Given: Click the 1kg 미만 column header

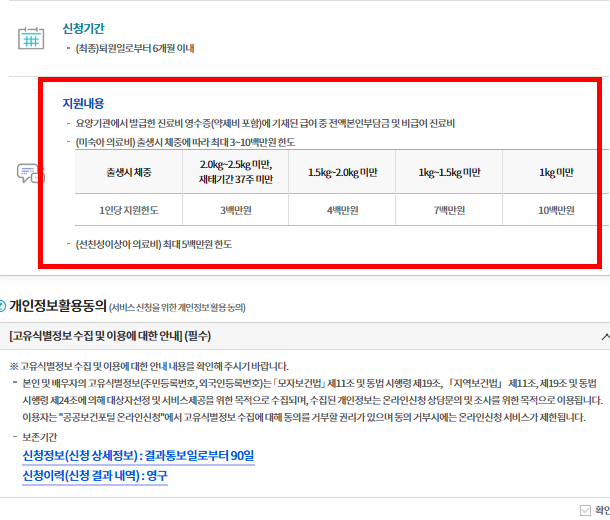Looking at the screenshot, I should coord(556,172).
